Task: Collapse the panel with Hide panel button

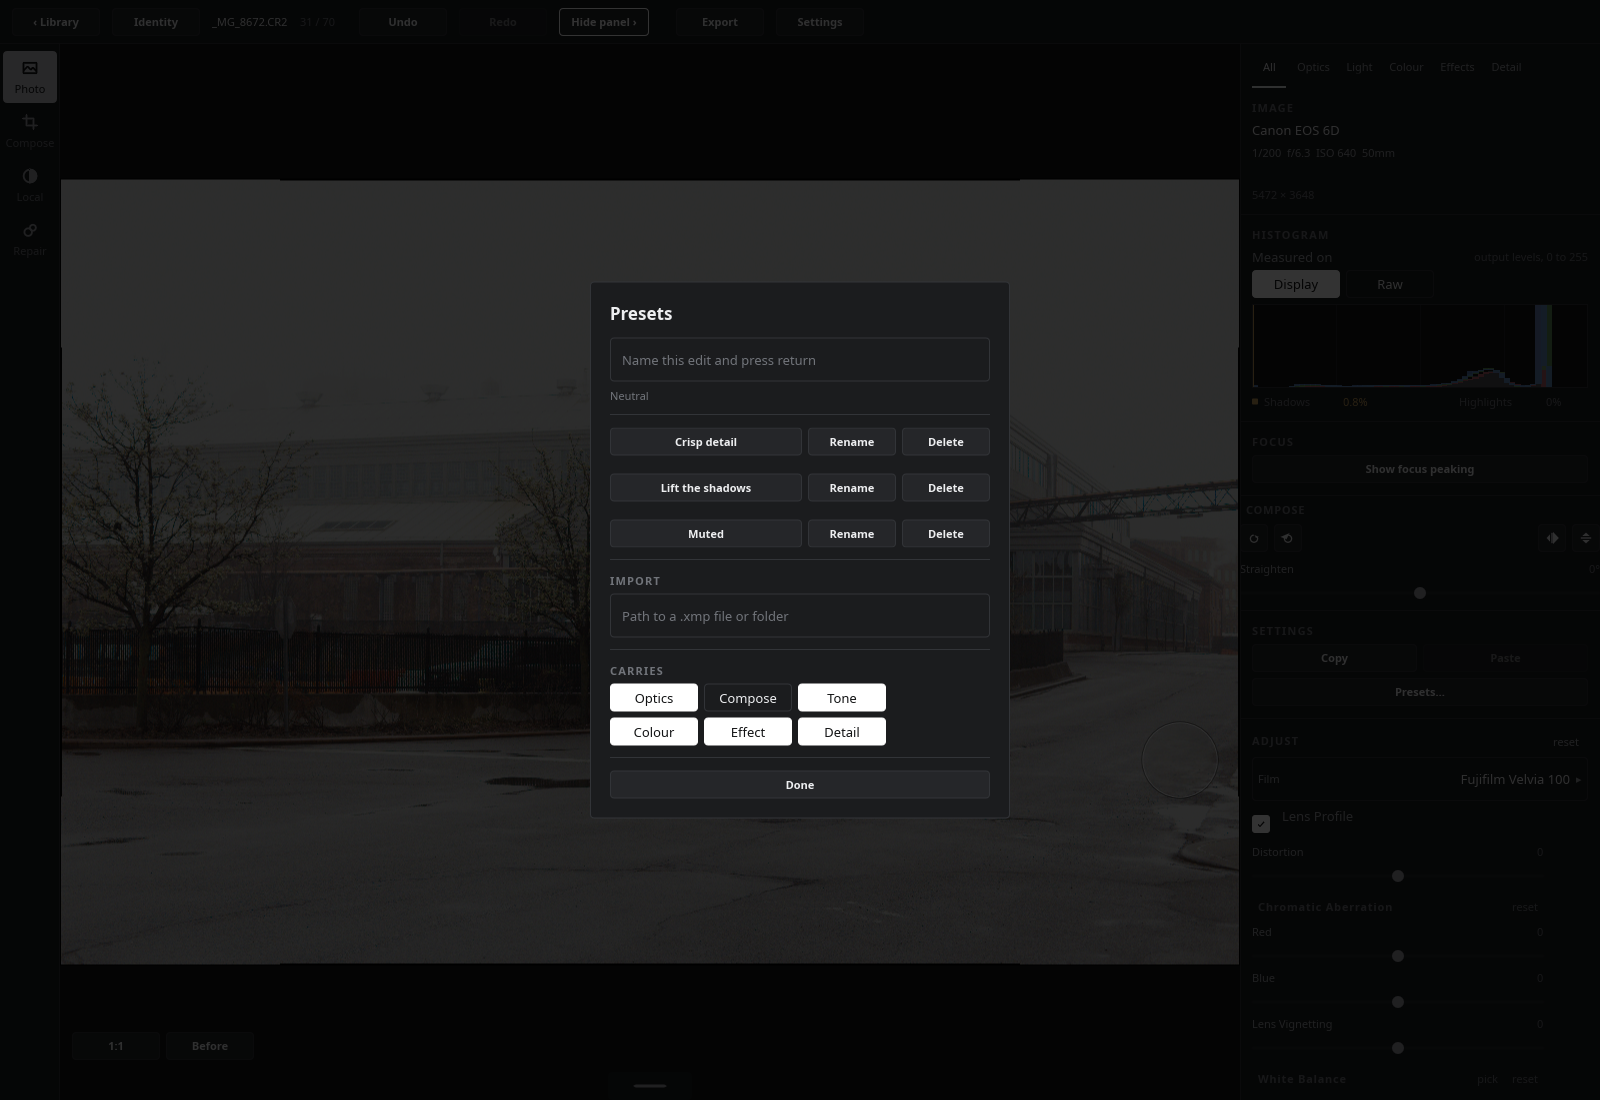Action: pyautogui.click(x=604, y=22)
